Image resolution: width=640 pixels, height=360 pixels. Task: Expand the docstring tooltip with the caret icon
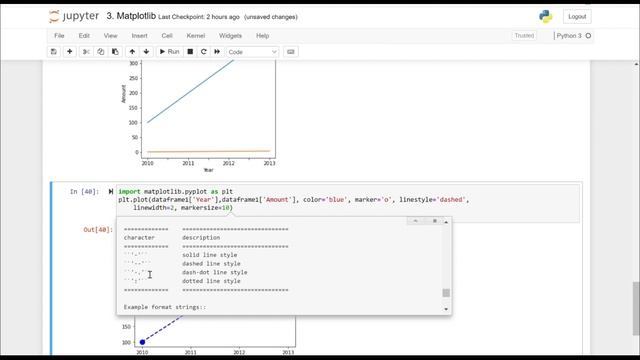[415, 221]
